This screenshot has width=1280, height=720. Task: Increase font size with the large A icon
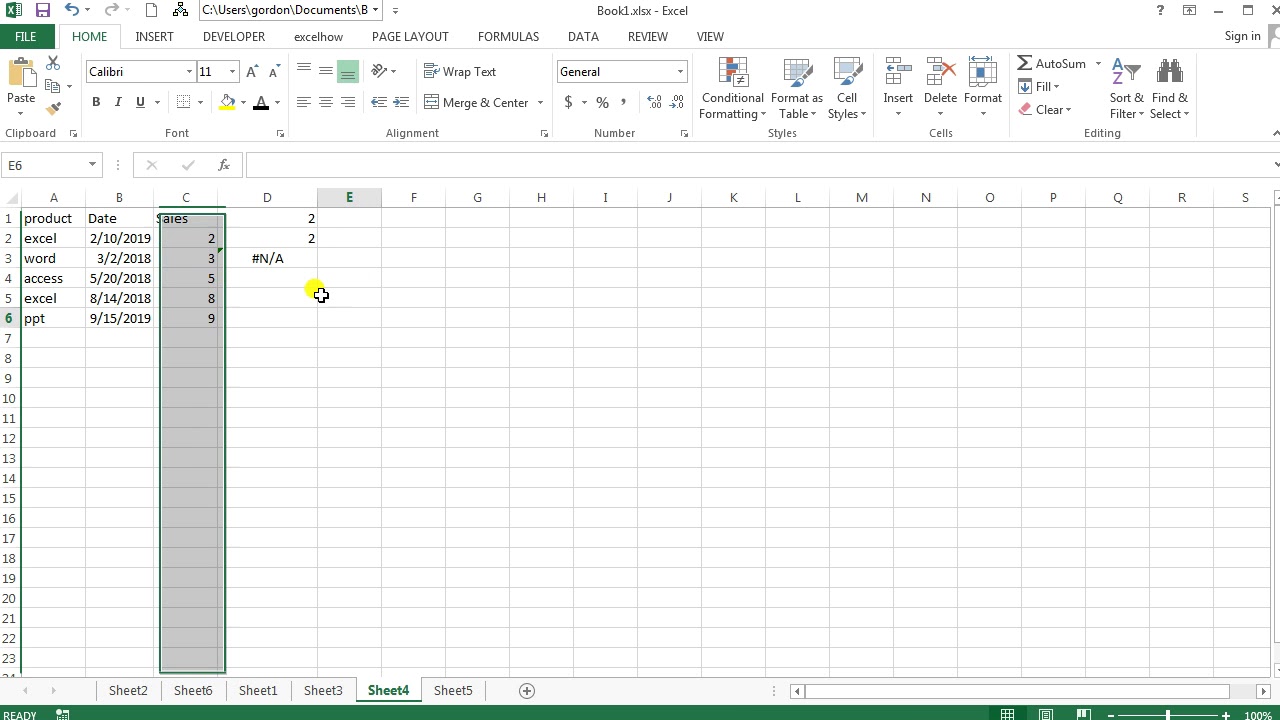point(252,71)
